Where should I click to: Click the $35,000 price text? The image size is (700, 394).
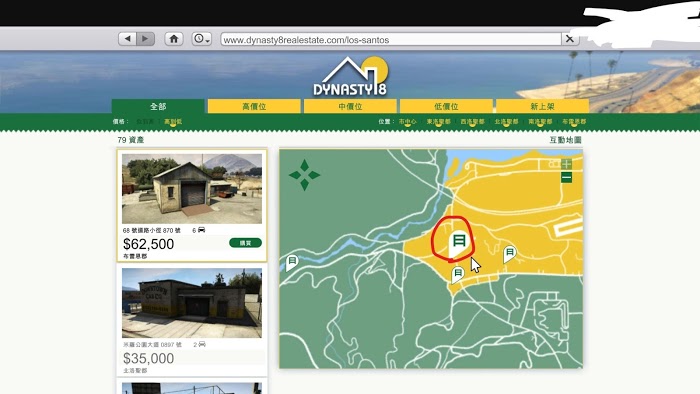pyautogui.click(x=148, y=358)
